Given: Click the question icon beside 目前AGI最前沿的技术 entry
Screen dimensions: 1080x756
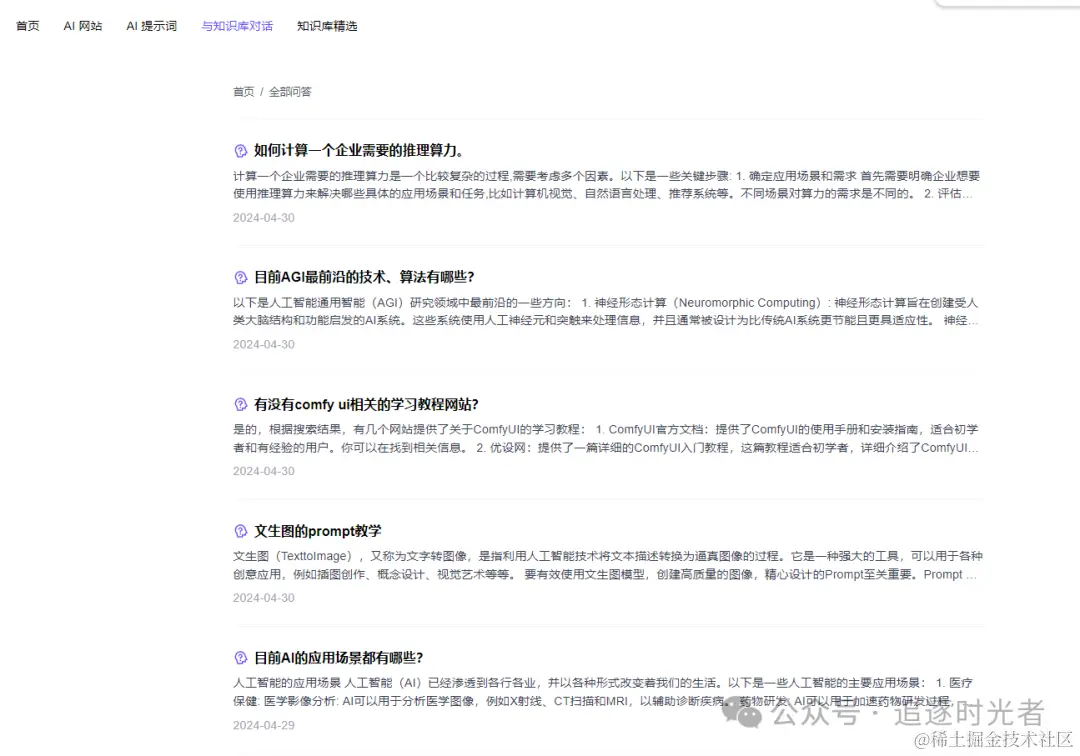Looking at the screenshot, I should [x=239, y=277].
